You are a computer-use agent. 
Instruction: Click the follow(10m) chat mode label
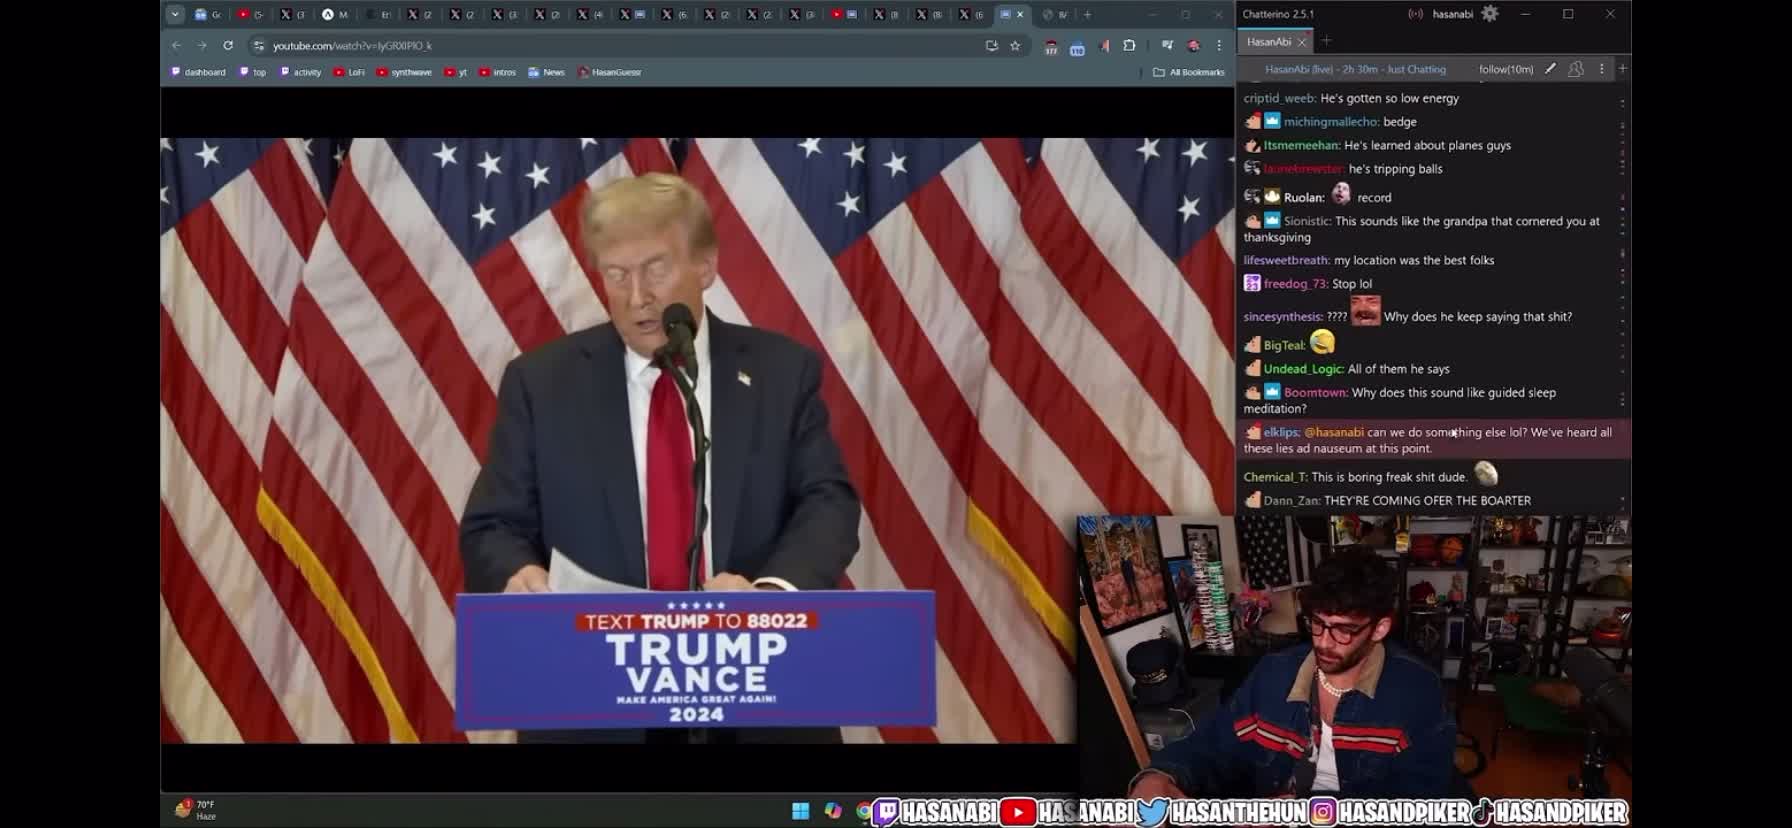1506,69
